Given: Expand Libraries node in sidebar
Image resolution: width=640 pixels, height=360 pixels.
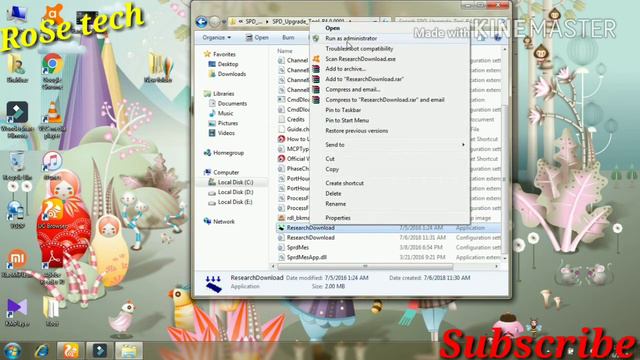Looking at the screenshot, I should (x=223, y=93).
